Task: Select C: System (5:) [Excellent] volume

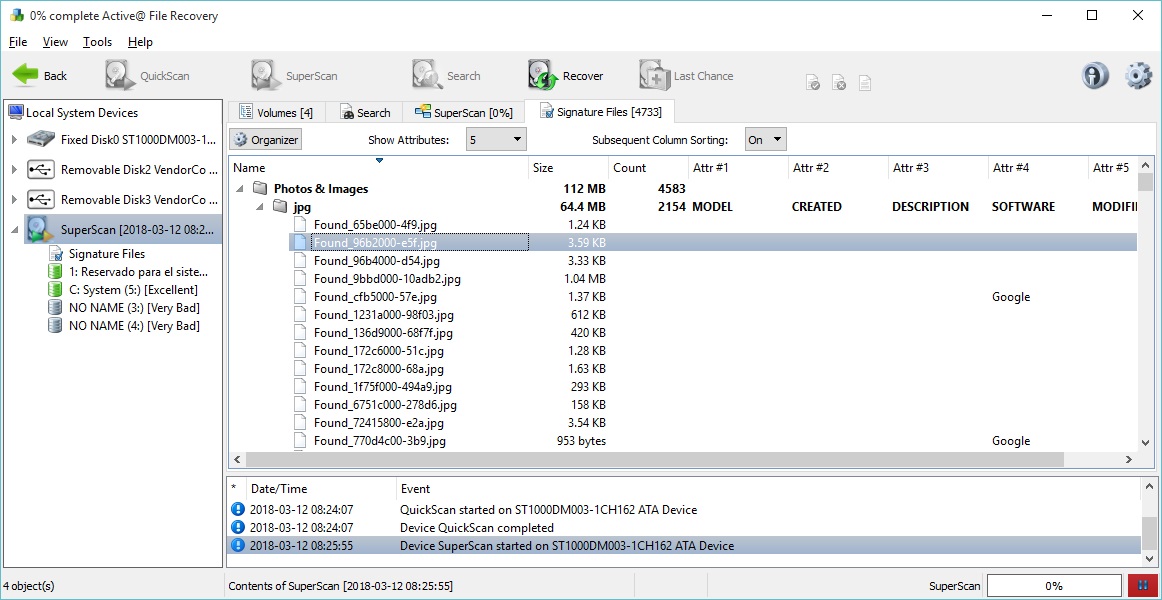Action: pyautogui.click(x=123, y=290)
